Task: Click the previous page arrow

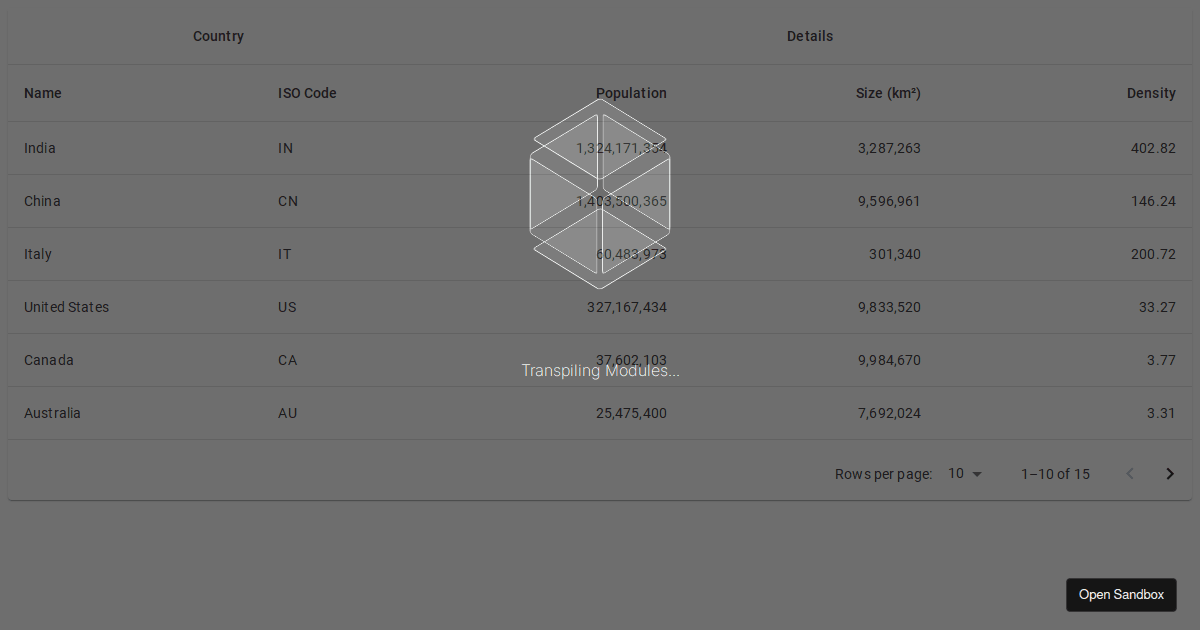Action: (x=1130, y=474)
